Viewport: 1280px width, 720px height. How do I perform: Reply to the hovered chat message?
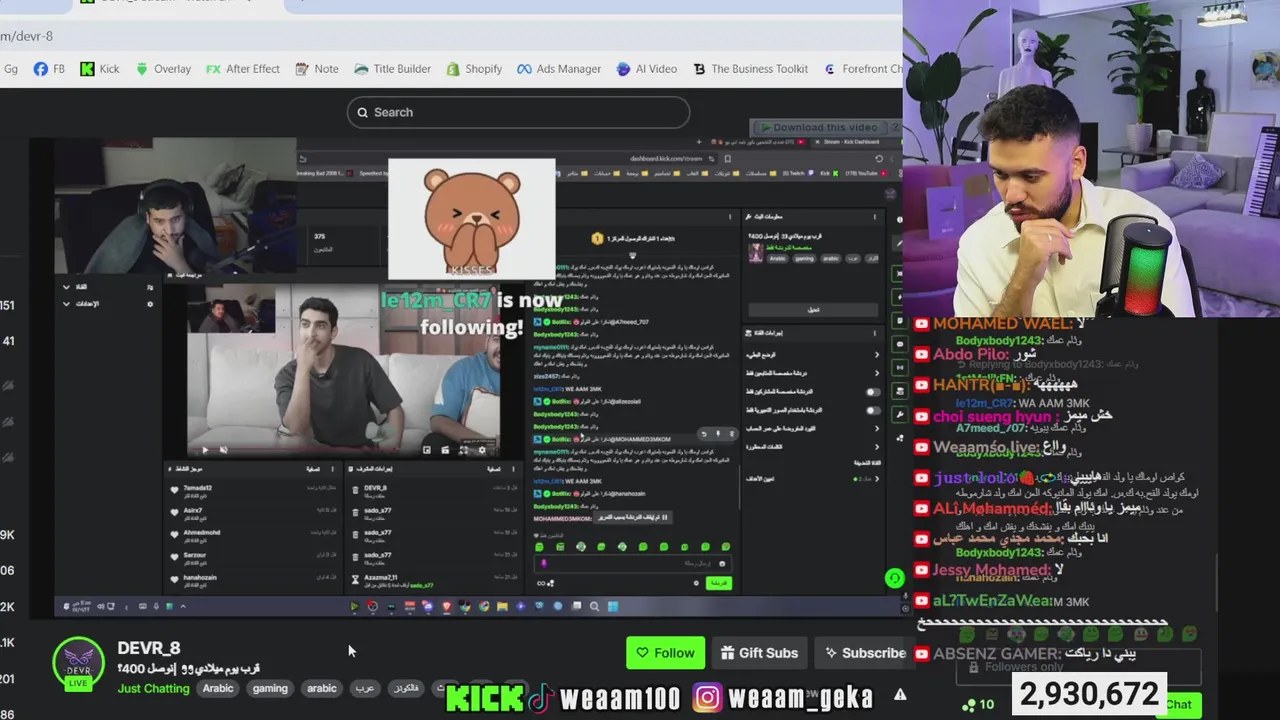(x=704, y=434)
